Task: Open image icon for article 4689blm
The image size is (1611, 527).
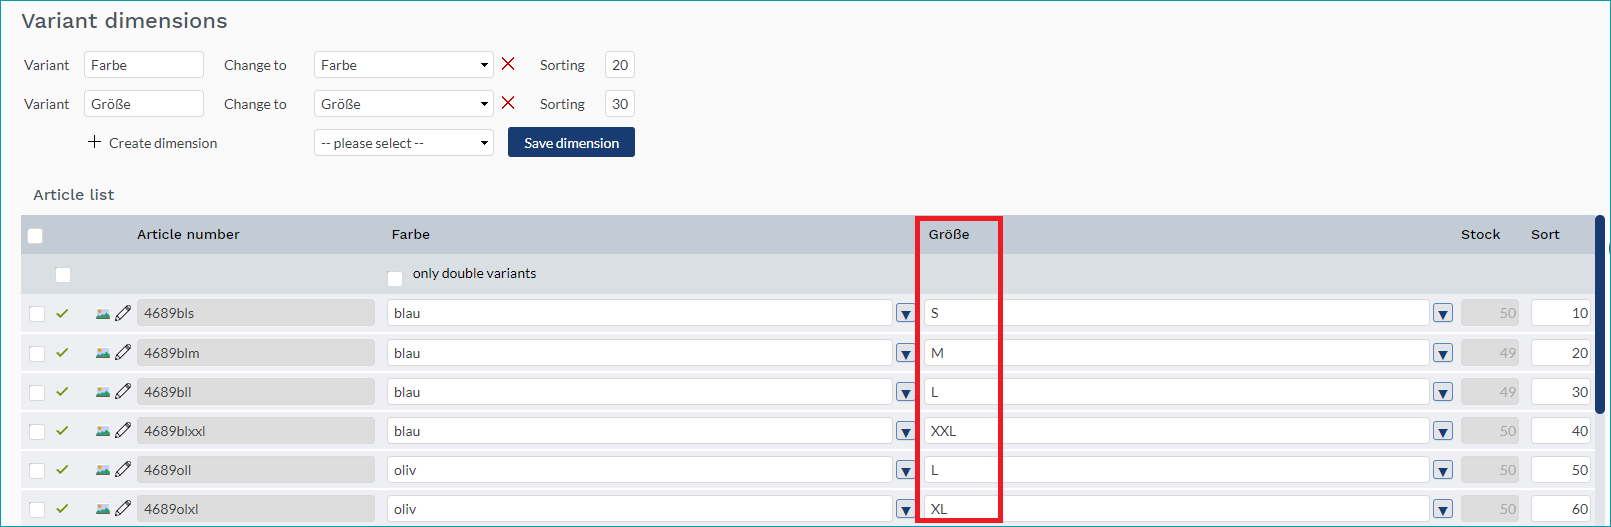Action: [x=103, y=352]
